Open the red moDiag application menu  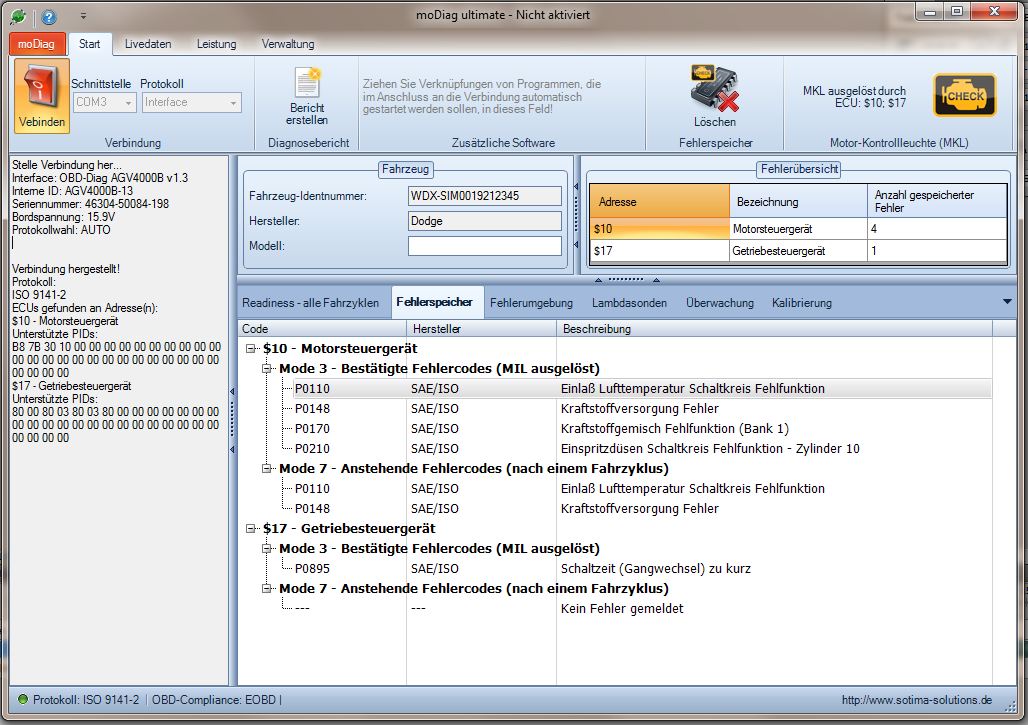[x=37, y=44]
